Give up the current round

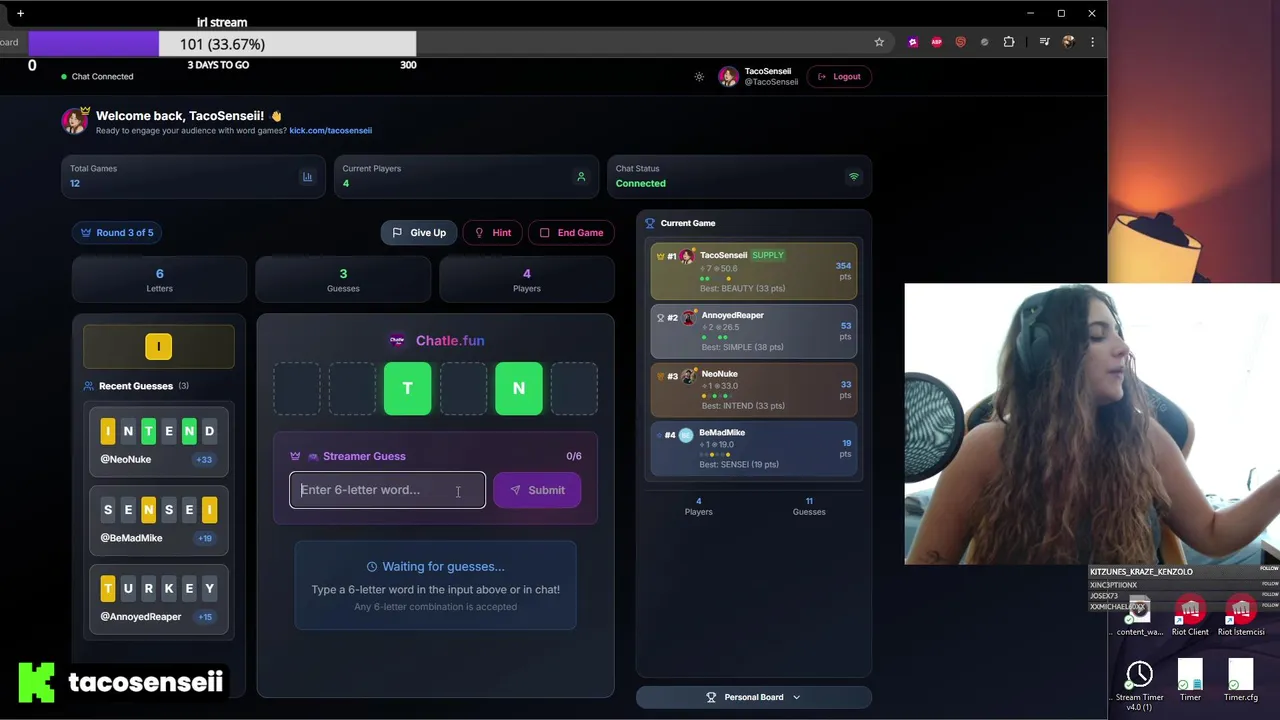(418, 232)
